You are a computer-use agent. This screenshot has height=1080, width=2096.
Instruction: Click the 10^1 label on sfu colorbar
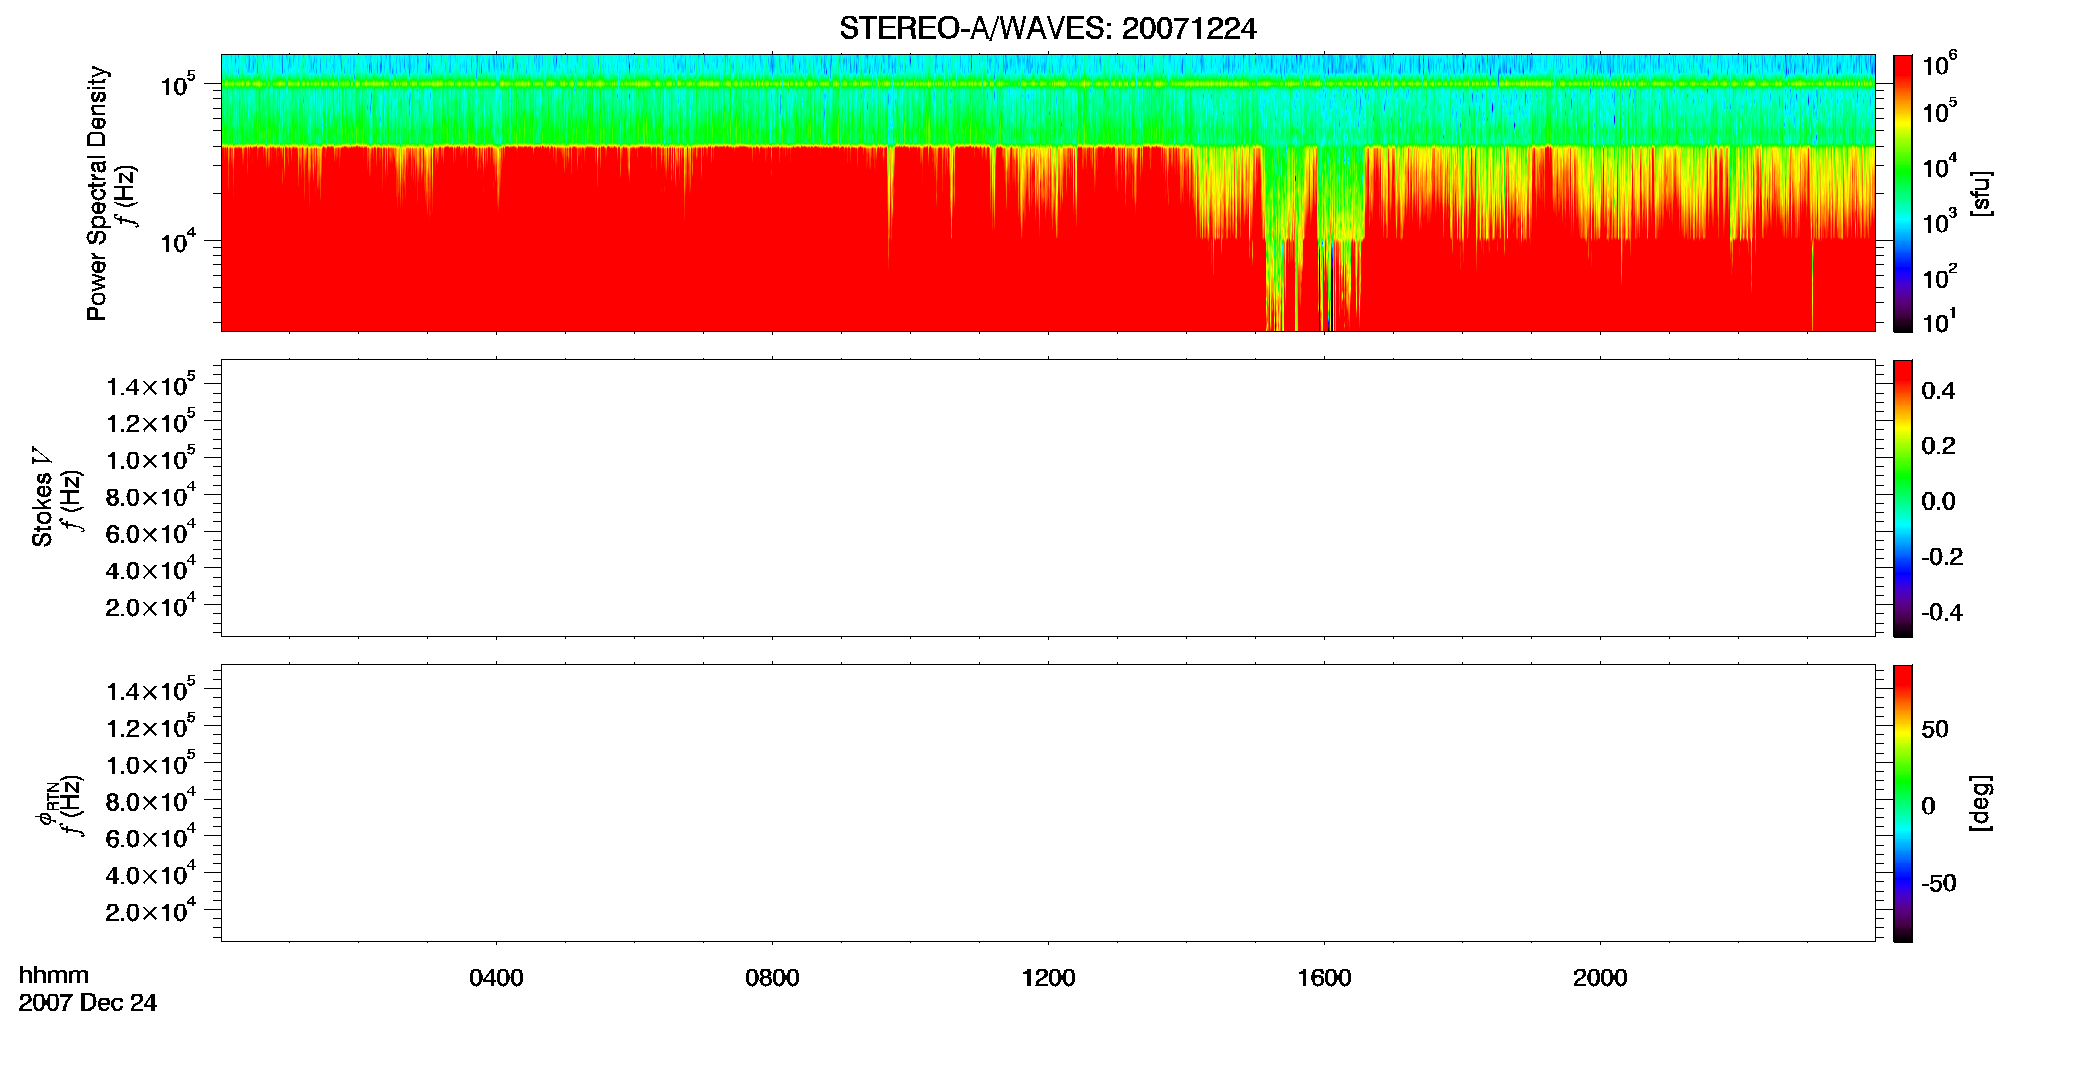[x=1939, y=321]
